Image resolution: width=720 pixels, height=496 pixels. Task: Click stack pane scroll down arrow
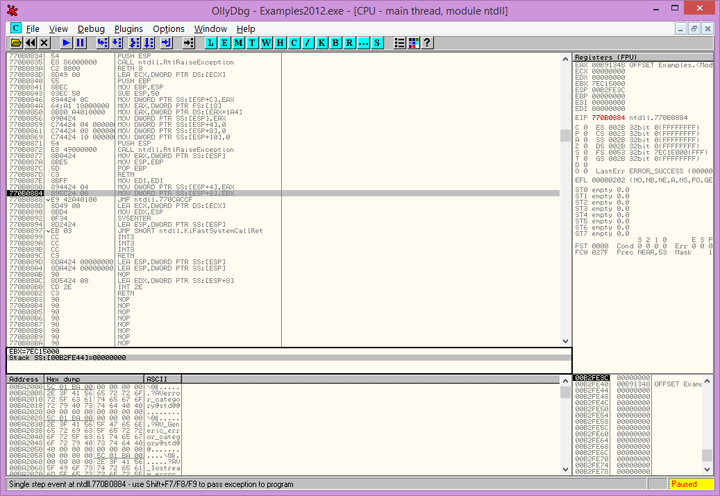pos(707,469)
